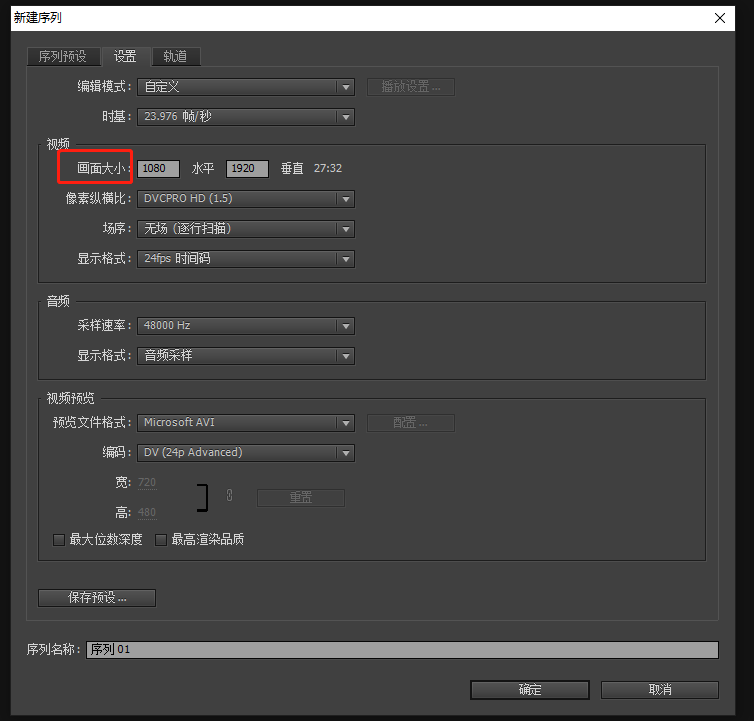
Task: Confirm with the 确定 button
Action: click(x=530, y=690)
